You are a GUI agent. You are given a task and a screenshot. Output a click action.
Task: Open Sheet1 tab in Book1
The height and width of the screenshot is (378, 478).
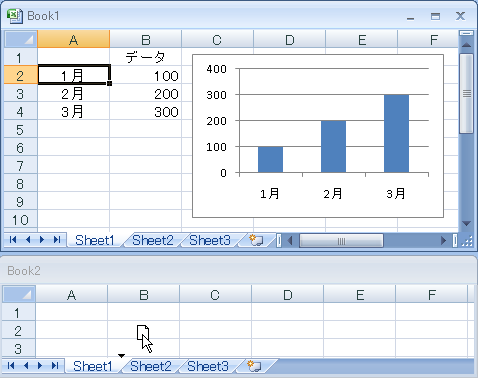coord(95,240)
